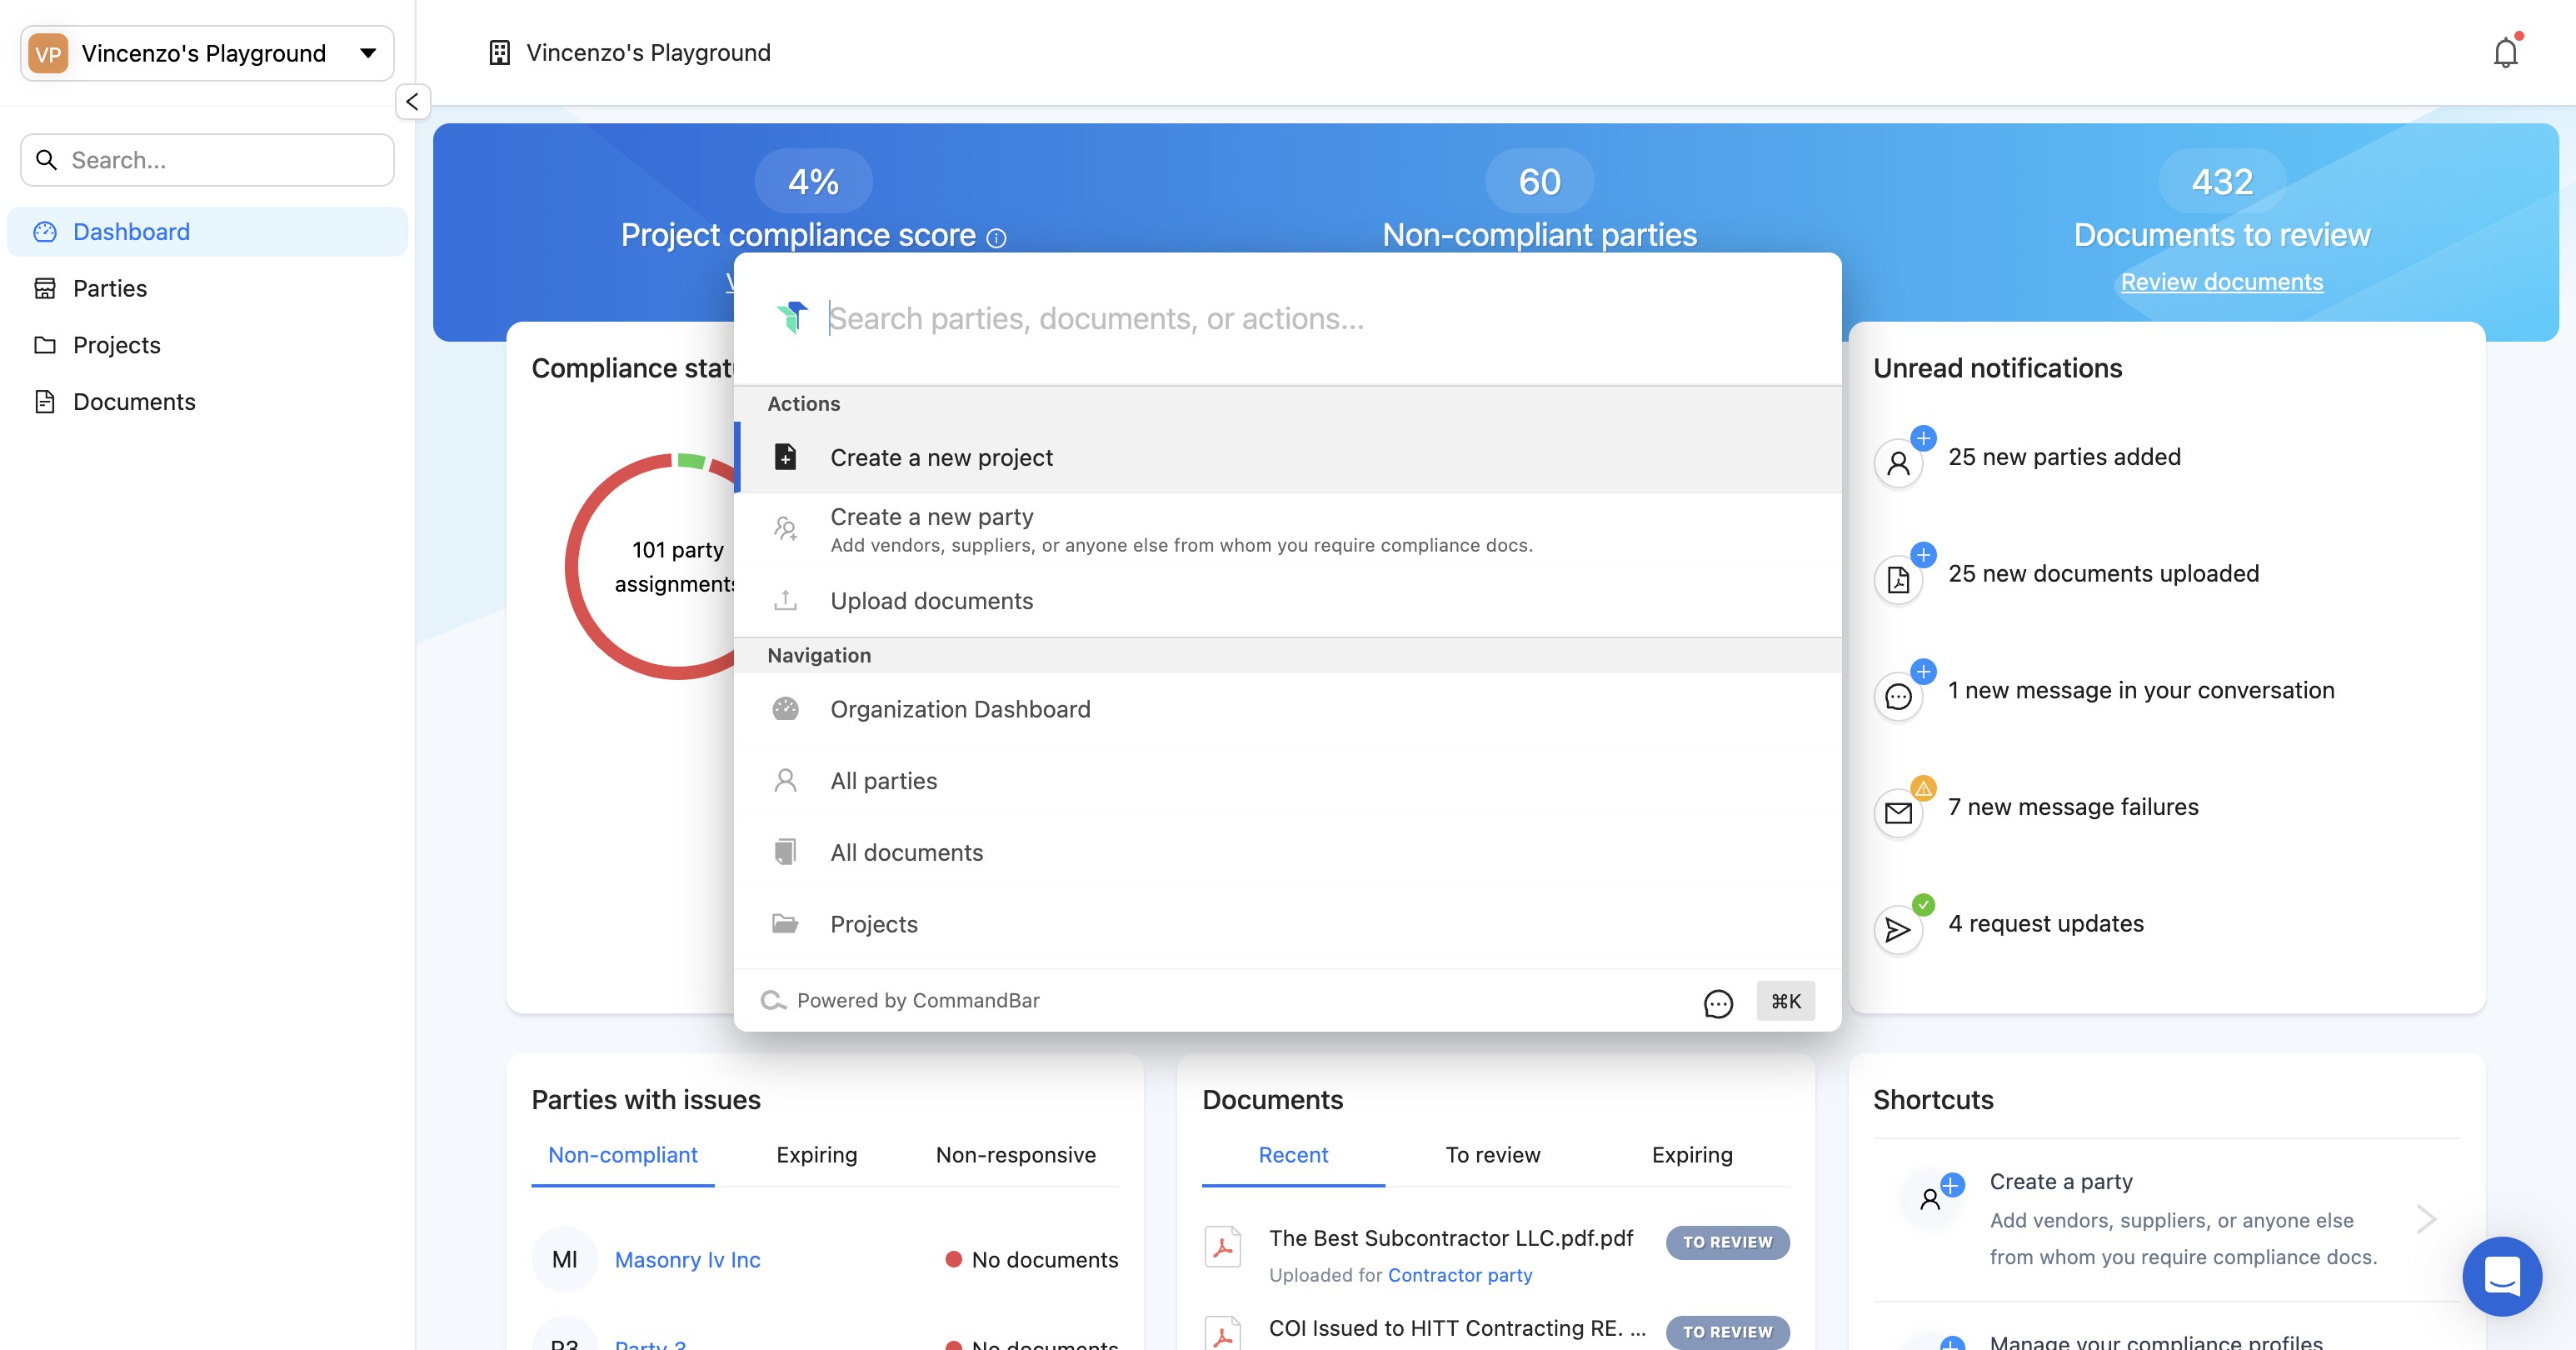
Task: Click the notification bell icon
Action: point(2504,52)
